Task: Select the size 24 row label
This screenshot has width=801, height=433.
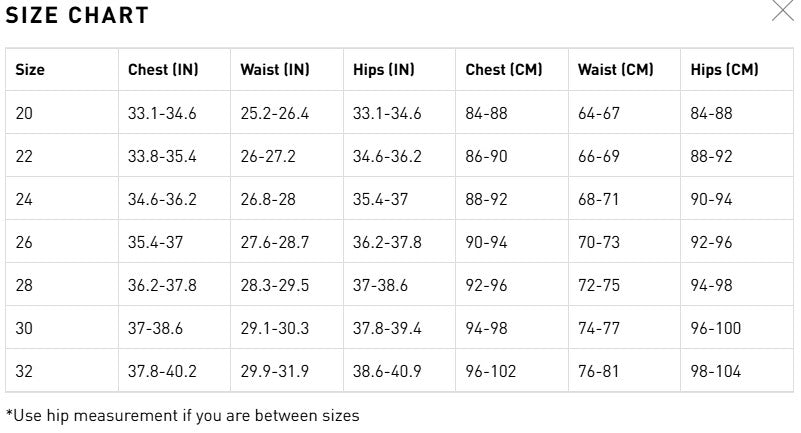Action: coord(25,200)
